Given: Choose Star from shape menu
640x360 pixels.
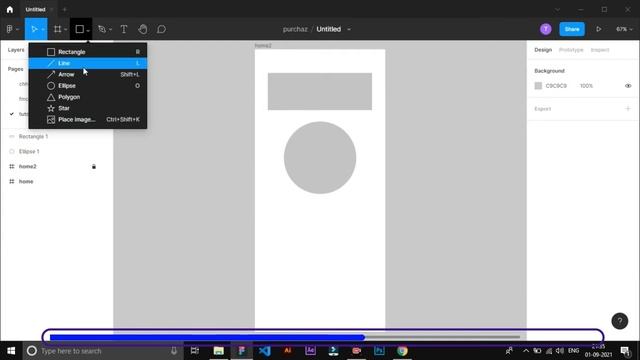Looking at the screenshot, I should coord(88,108).
